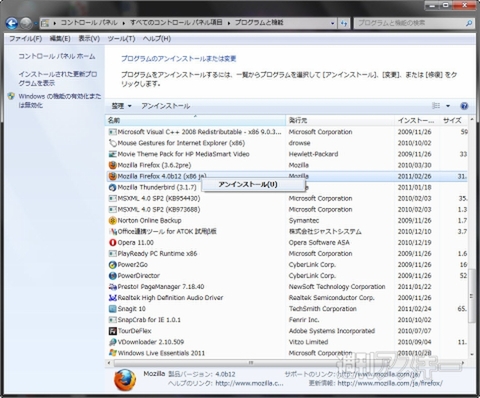
Task: Expand the arrow after すべてのコントロールパネル項目
Action: (x=229, y=23)
